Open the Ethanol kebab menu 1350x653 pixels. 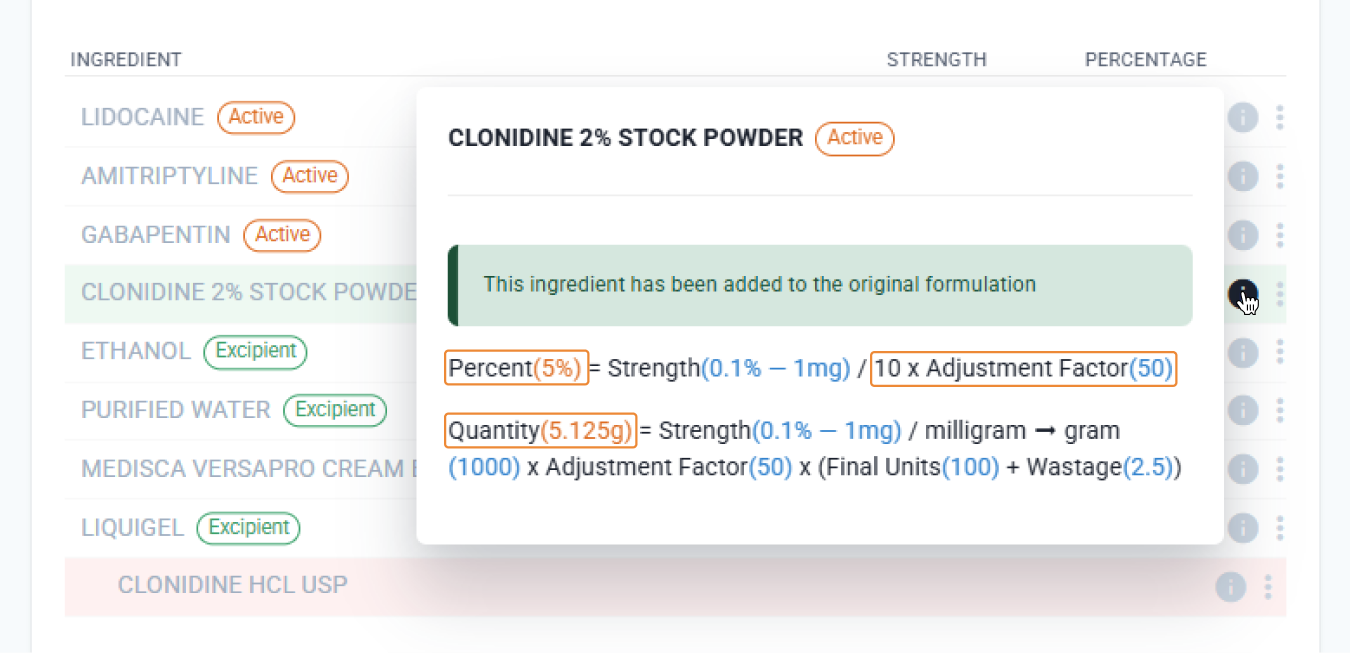[x=1280, y=352]
